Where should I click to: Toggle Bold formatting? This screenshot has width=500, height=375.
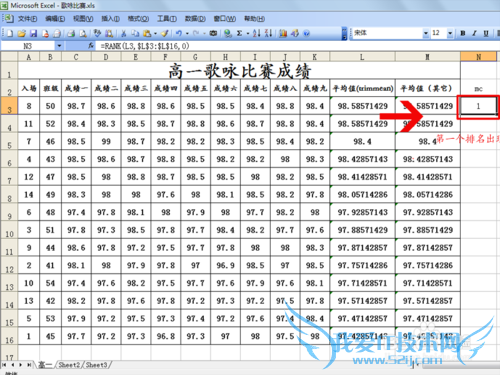tap(463, 33)
